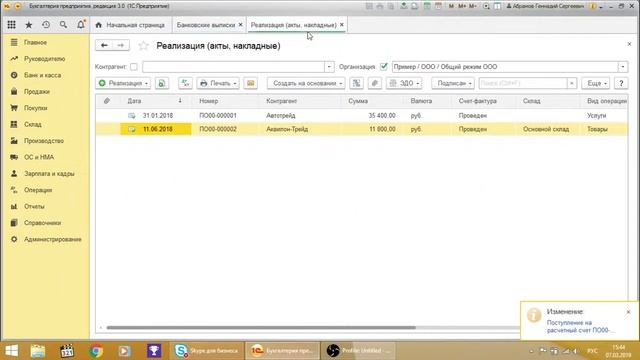Show Дт/Кт postings icon in toolbar
640x360 pixels.
185,83
